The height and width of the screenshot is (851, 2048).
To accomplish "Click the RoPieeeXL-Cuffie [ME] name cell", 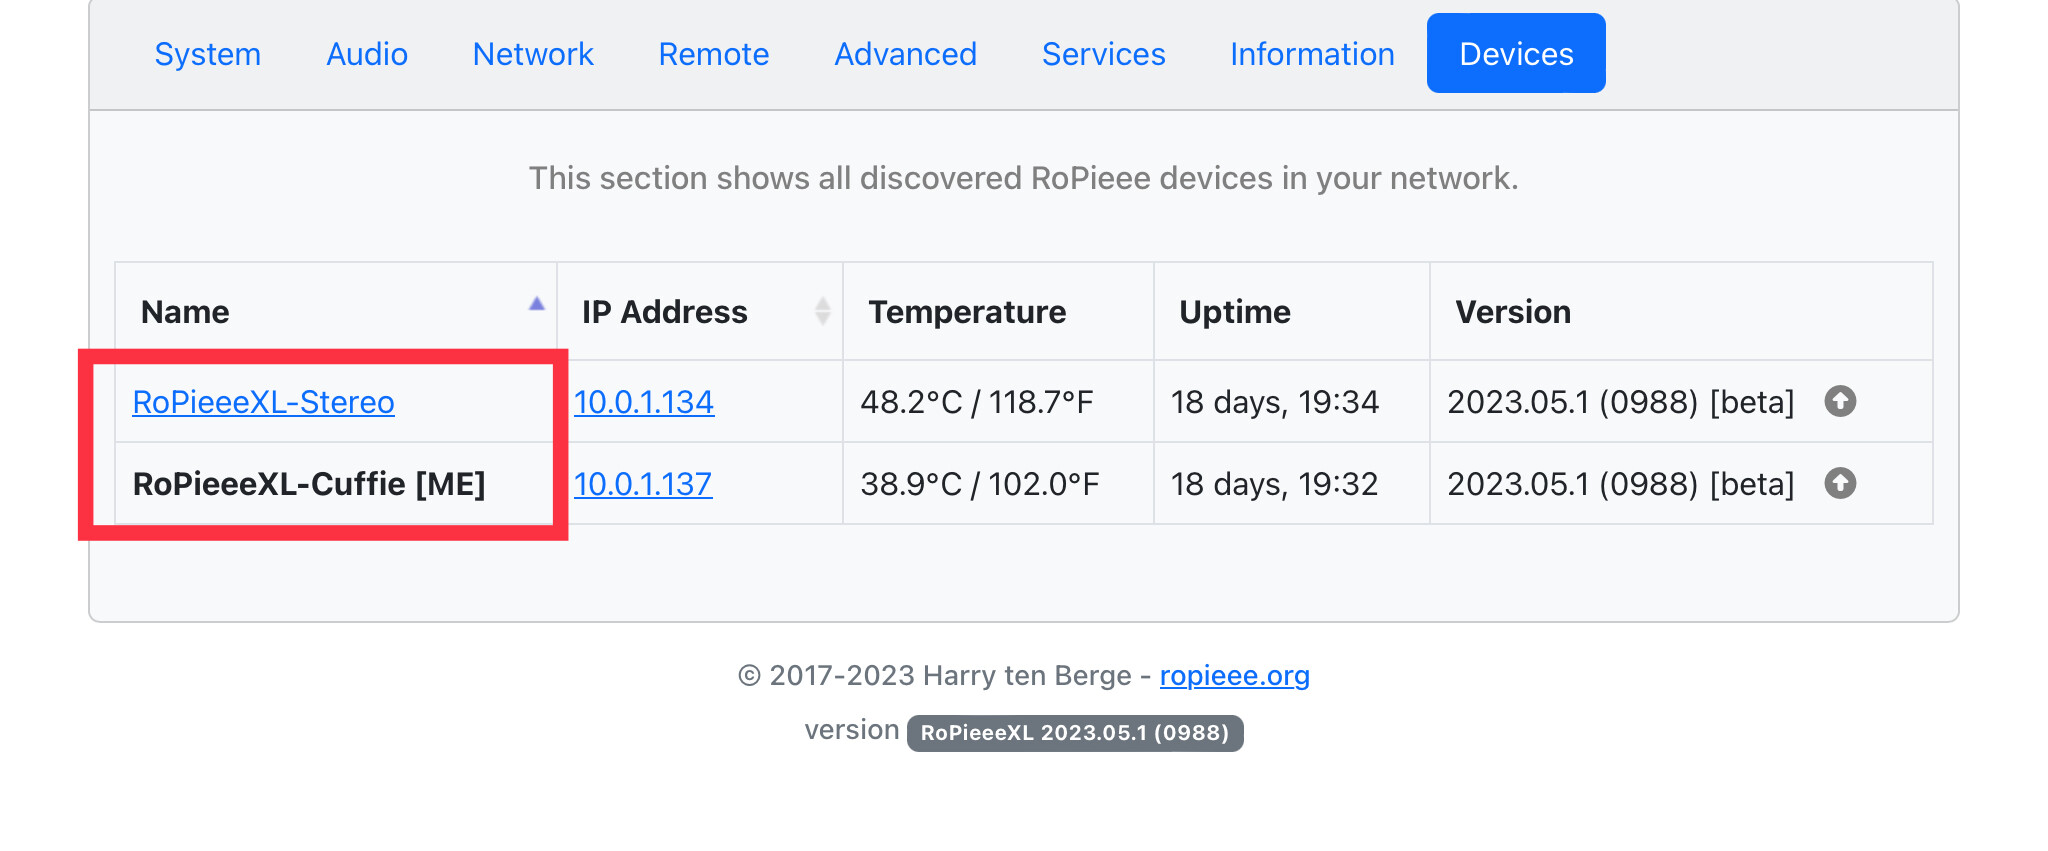I will (309, 484).
